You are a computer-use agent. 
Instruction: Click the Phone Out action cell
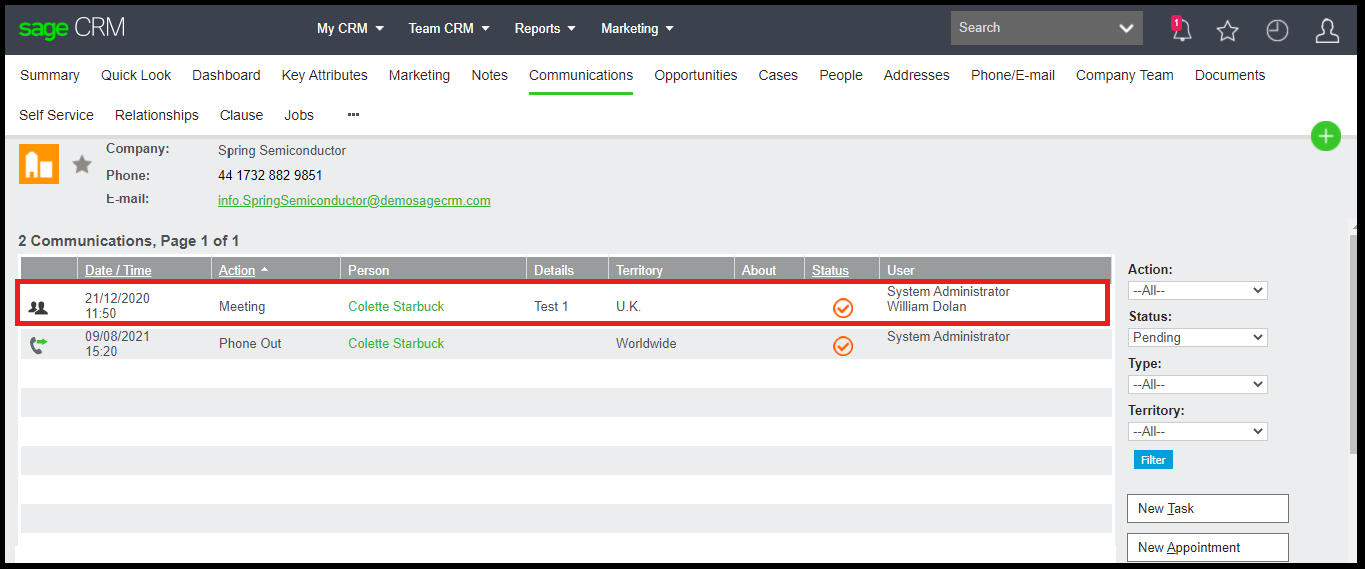click(x=250, y=343)
